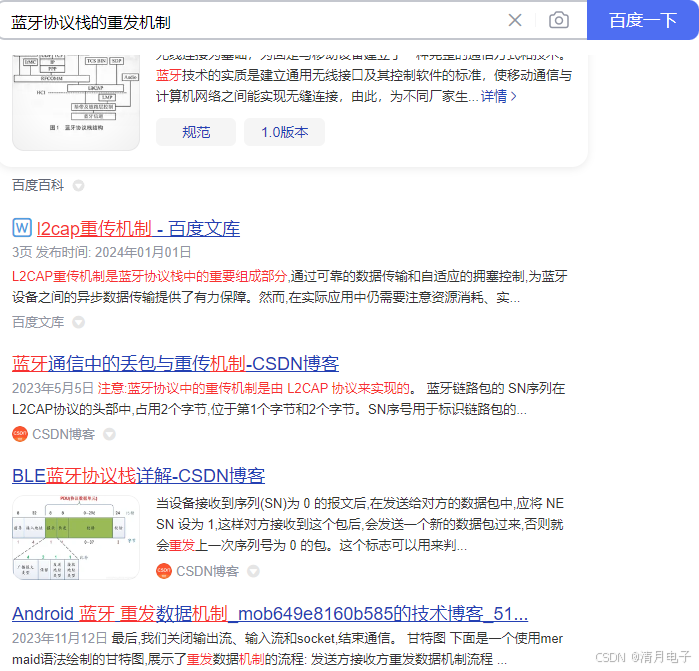Image resolution: width=699 pixels, height=671 pixels.
Task: Click the snippet starting 当设备接收到序列(SN)为 0 的报文后
Action: pyautogui.click(x=360, y=524)
